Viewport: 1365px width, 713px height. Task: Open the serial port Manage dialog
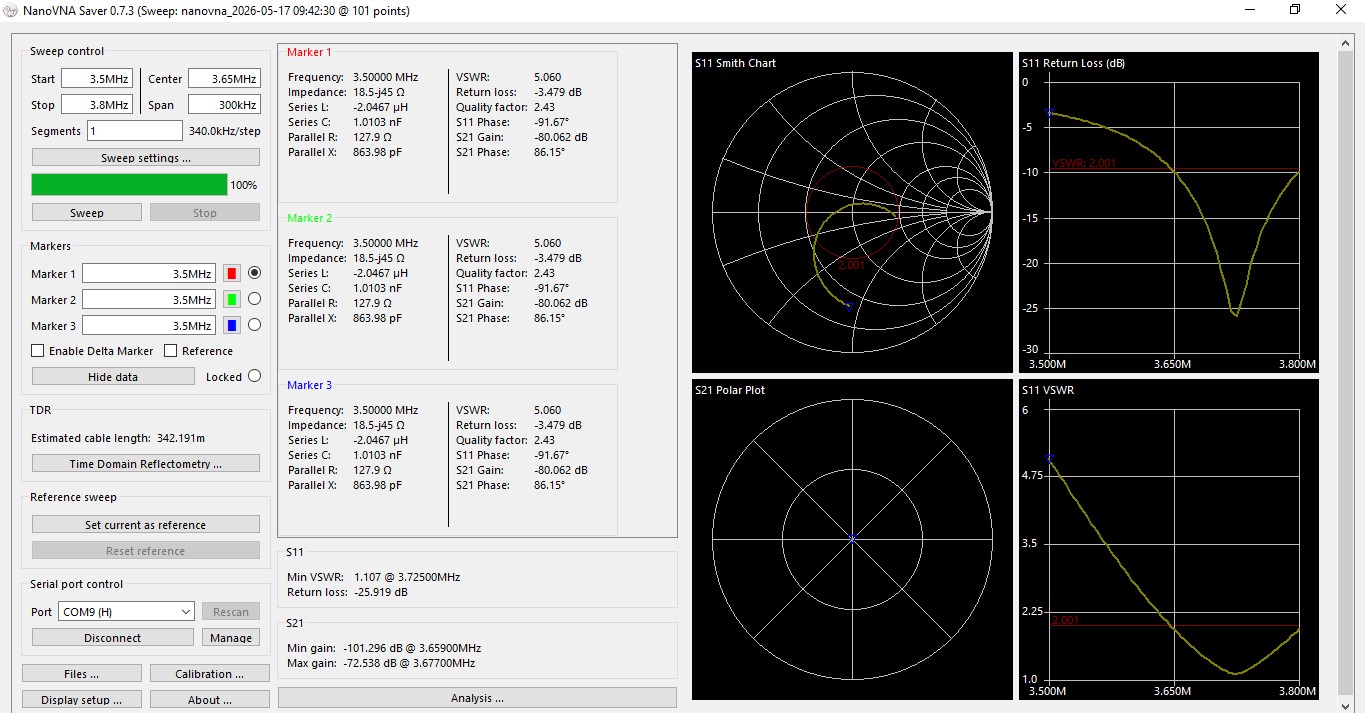pyautogui.click(x=231, y=638)
